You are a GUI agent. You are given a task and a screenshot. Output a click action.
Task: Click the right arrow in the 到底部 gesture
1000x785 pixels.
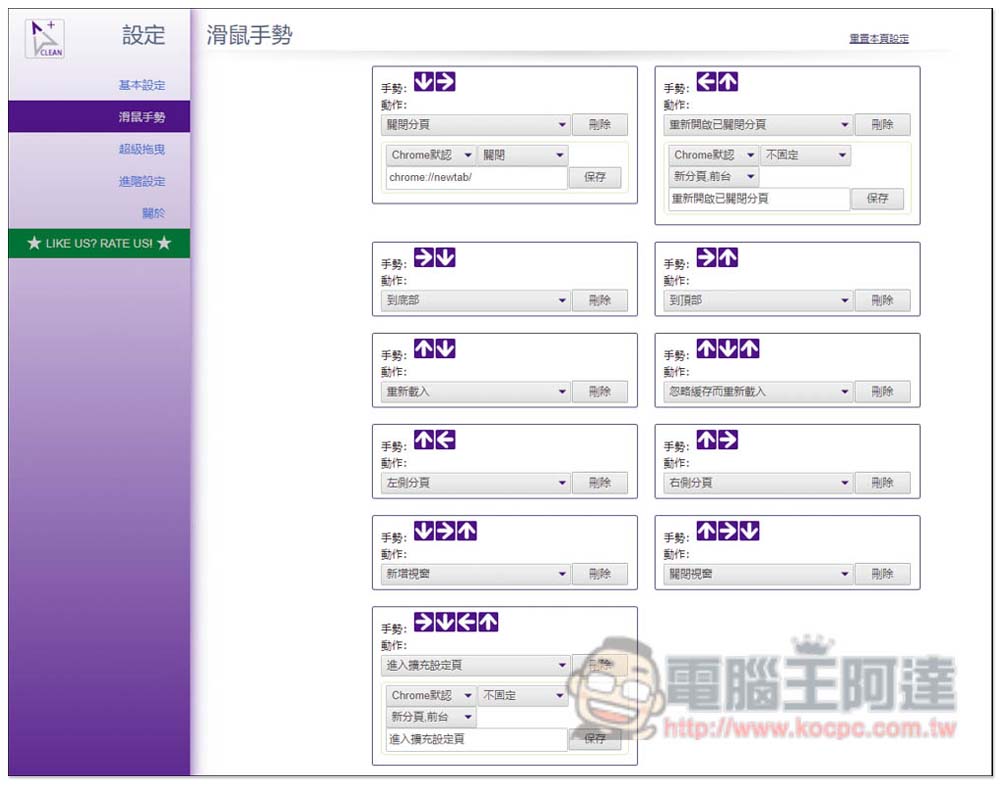click(424, 258)
